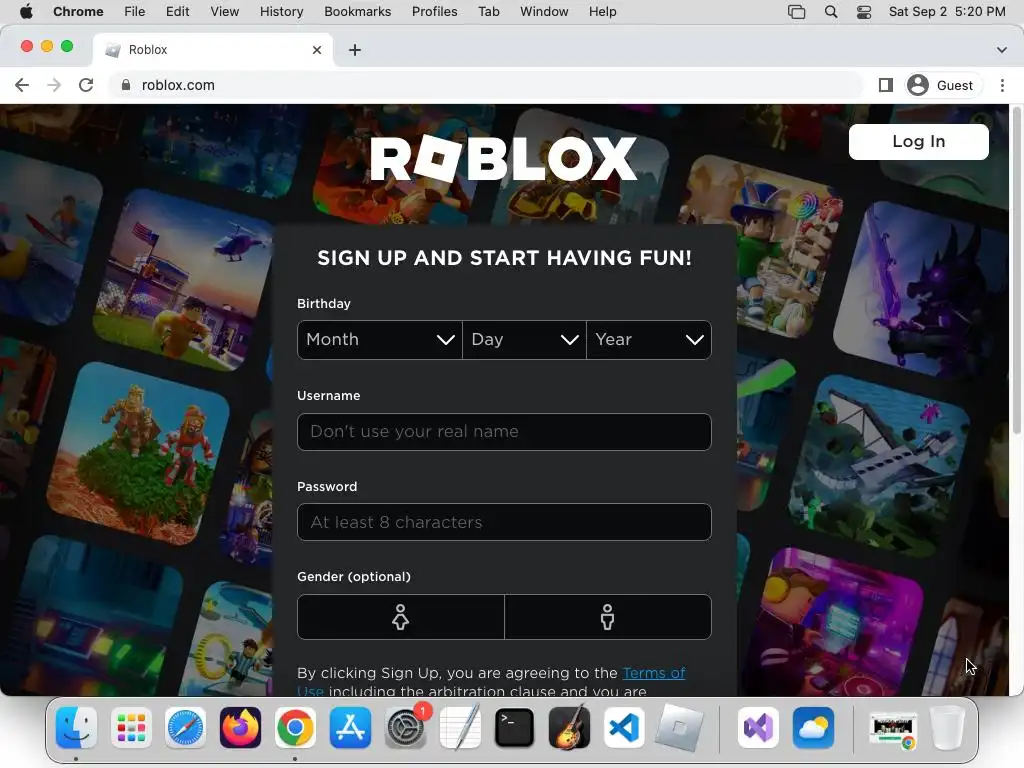Open Visual Studio Code from the Dock
This screenshot has width=1024, height=768.
tap(624, 728)
